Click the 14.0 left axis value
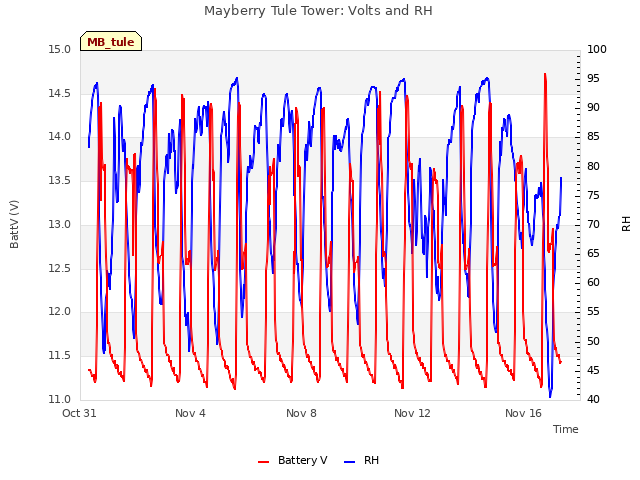Screen dimensions: 640x480 [59, 137]
